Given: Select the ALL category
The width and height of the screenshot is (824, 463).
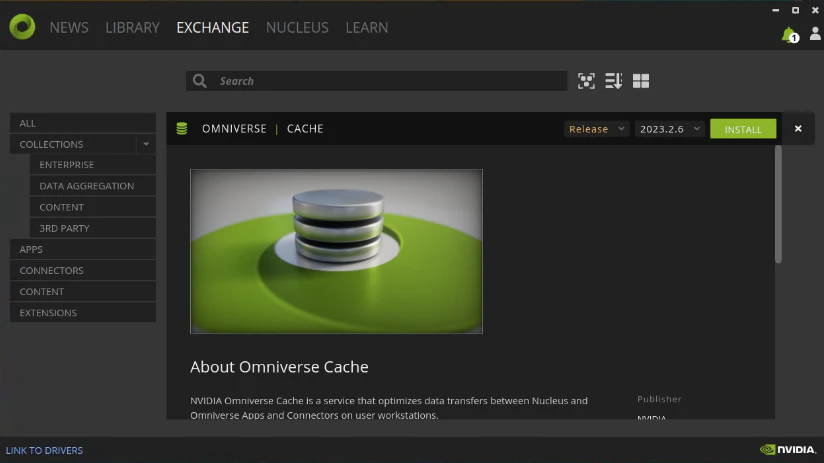Looking at the screenshot, I should tap(83, 123).
